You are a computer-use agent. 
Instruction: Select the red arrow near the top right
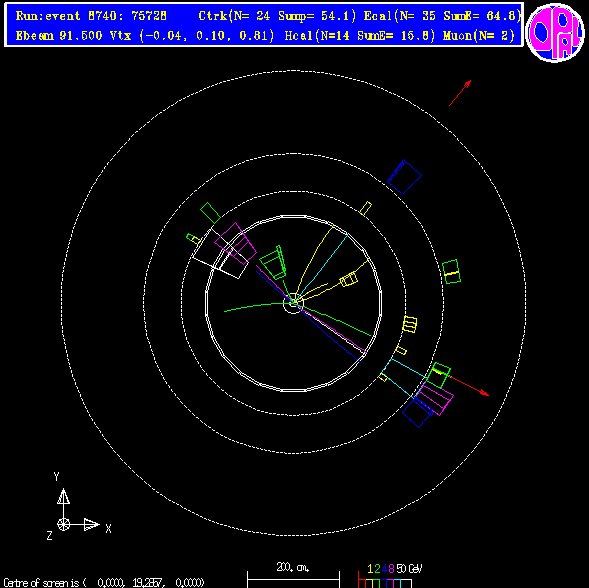[460, 93]
